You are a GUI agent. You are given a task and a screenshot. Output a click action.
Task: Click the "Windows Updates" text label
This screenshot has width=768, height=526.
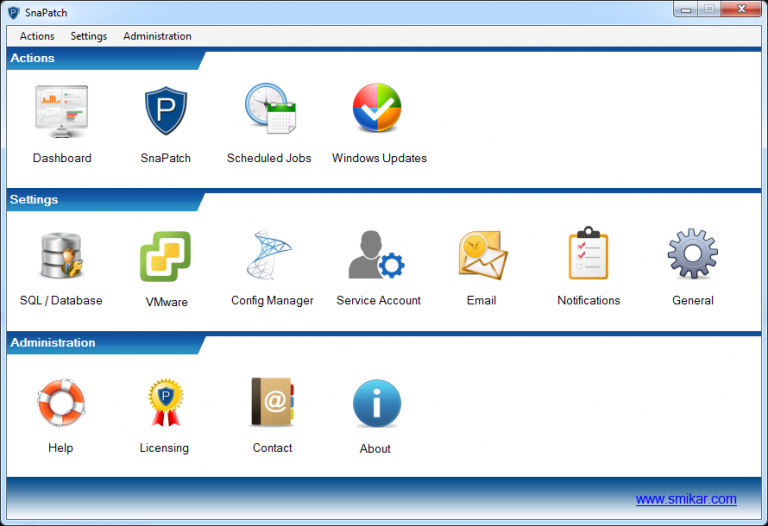click(379, 158)
